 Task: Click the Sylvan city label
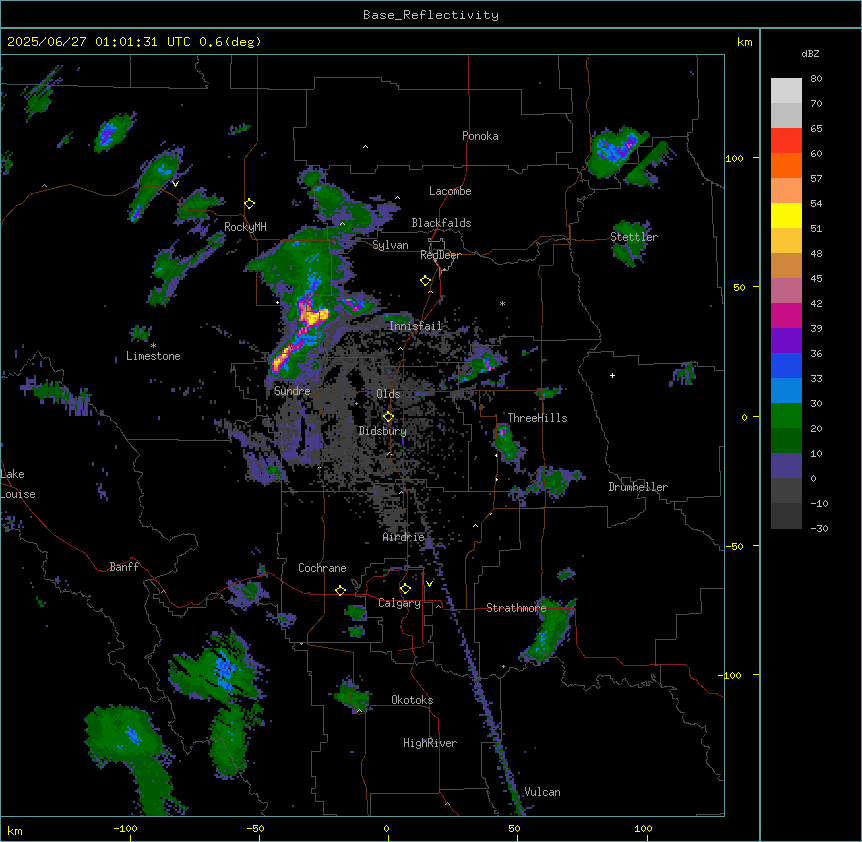pos(390,245)
